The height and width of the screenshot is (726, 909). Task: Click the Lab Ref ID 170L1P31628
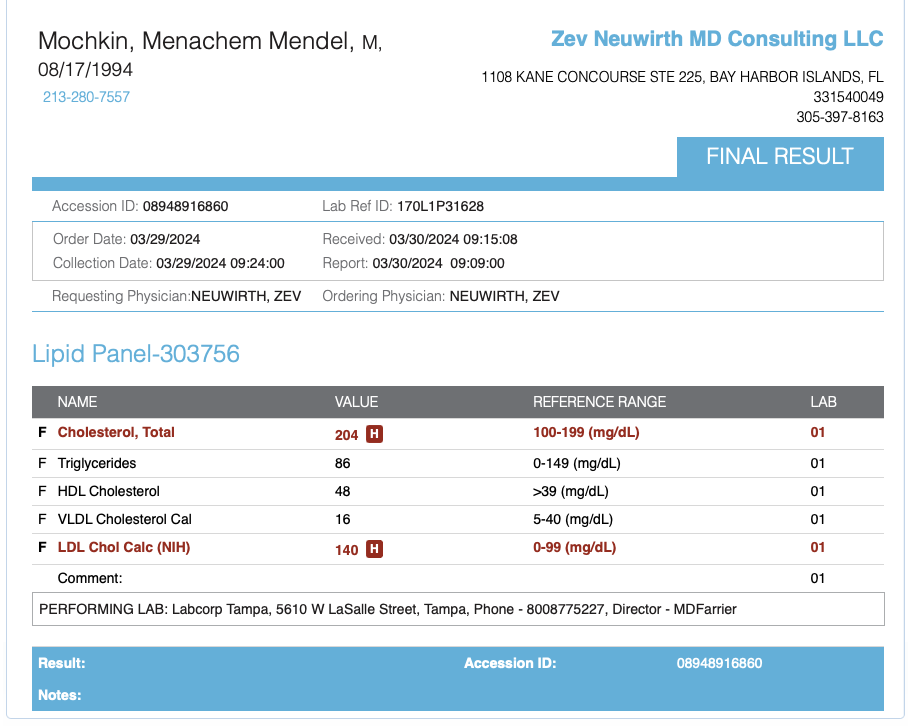tap(440, 207)
